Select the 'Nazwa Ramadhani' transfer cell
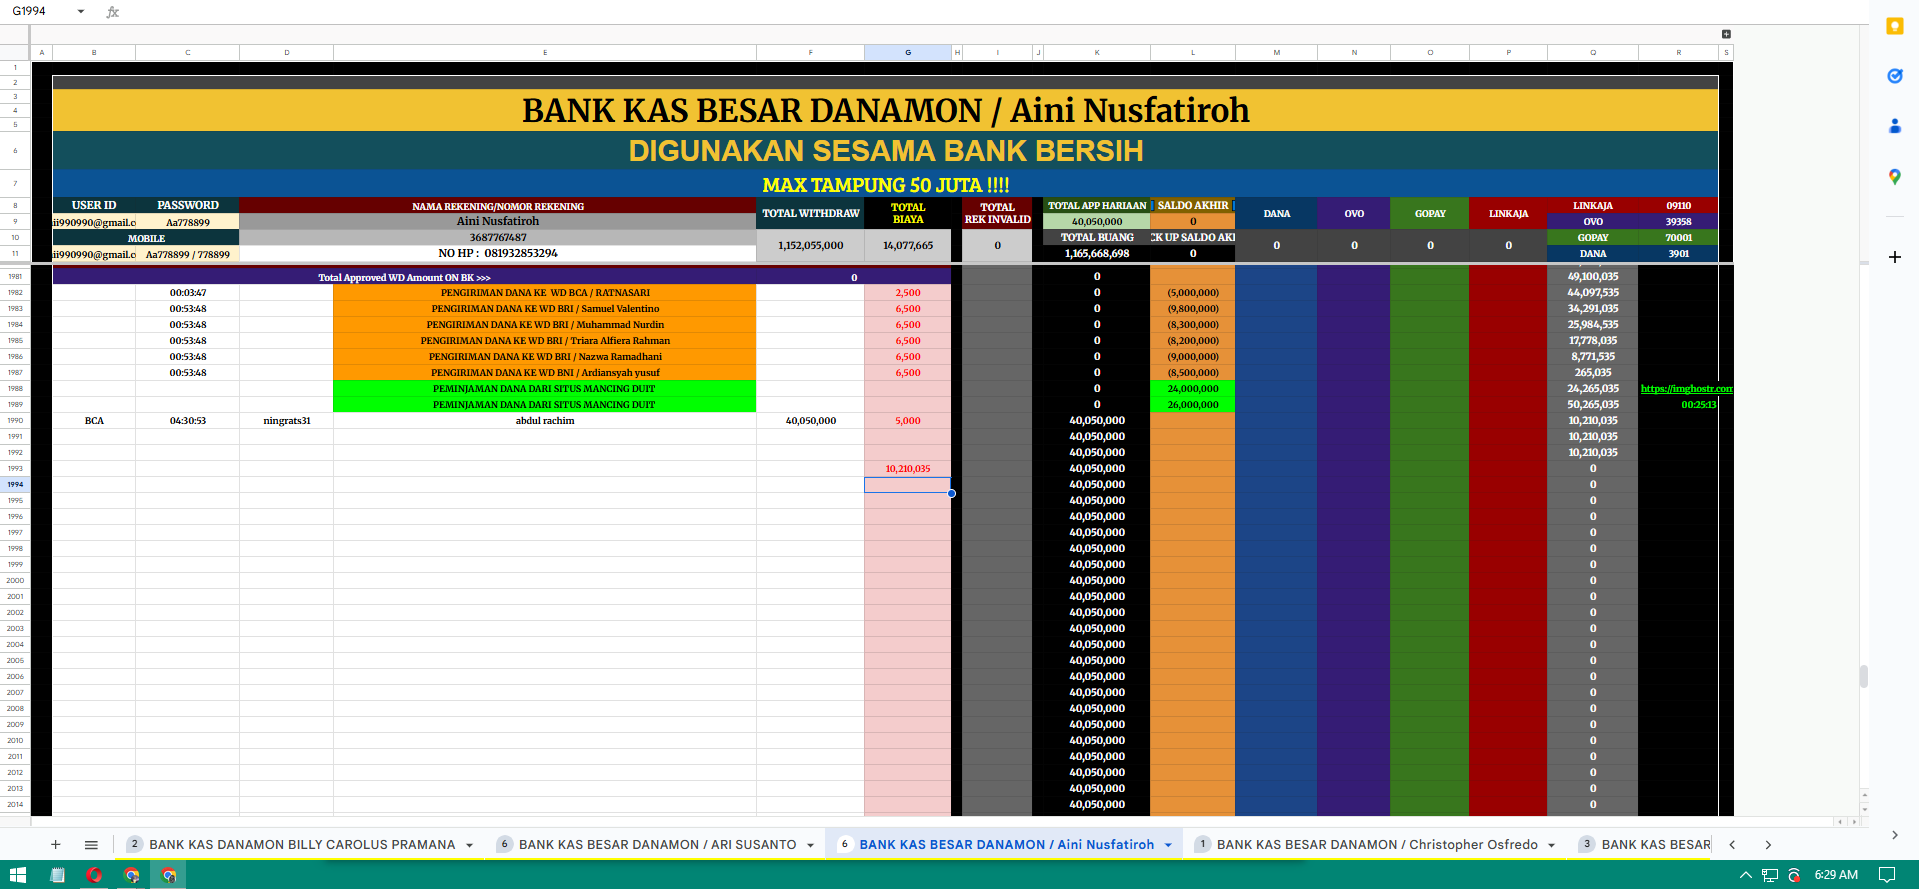This screenshot has height=889, width=1919. 545,357
